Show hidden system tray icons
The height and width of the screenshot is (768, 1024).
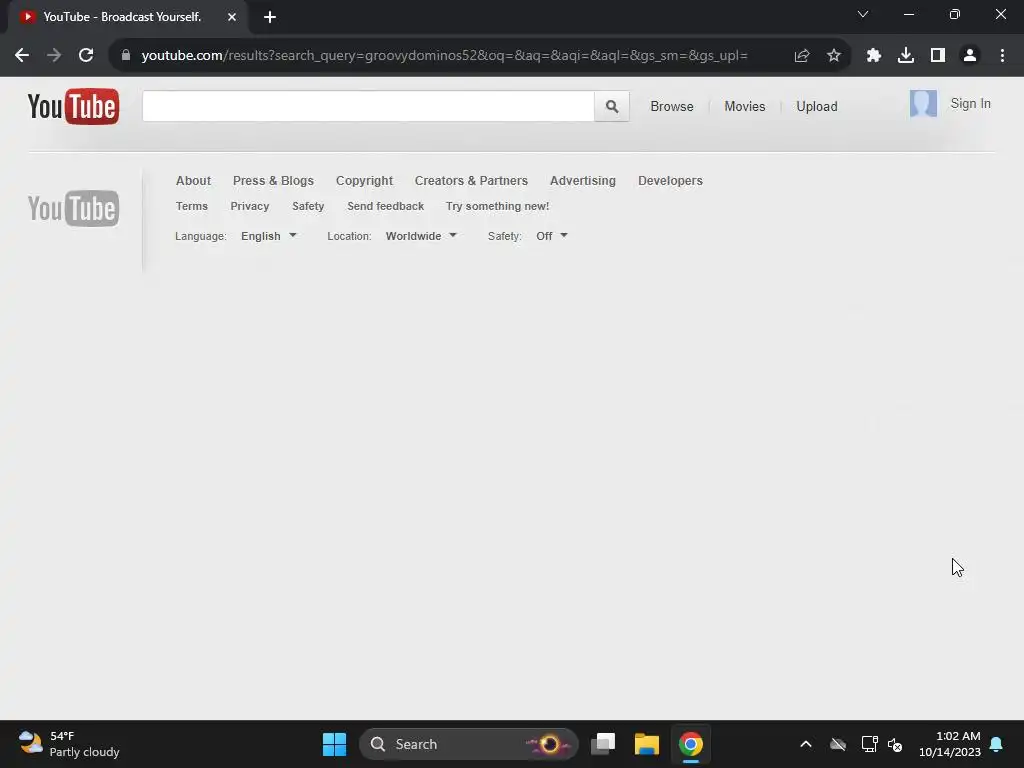click(806, 744)
